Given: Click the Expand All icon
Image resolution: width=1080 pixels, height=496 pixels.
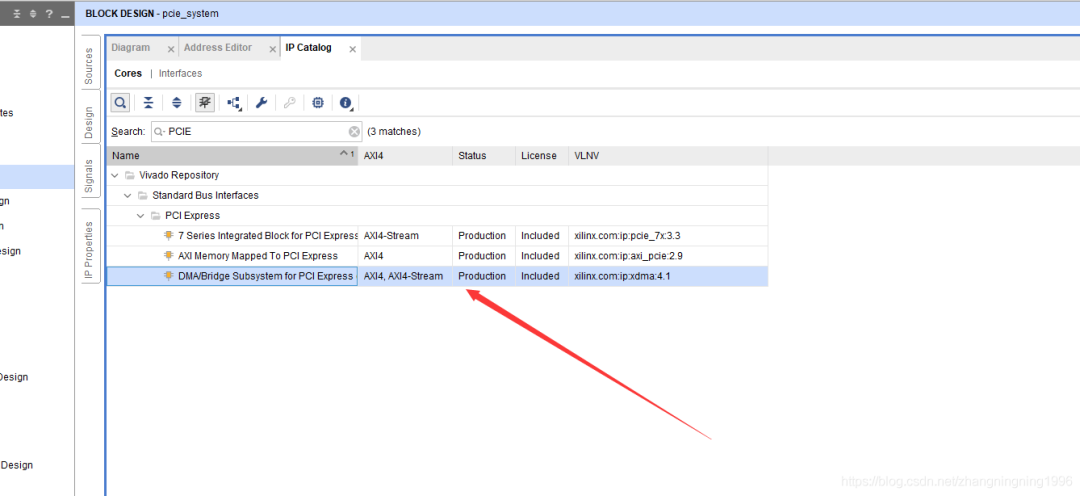Looking at the screenshot, I should [x=176, y=103].
